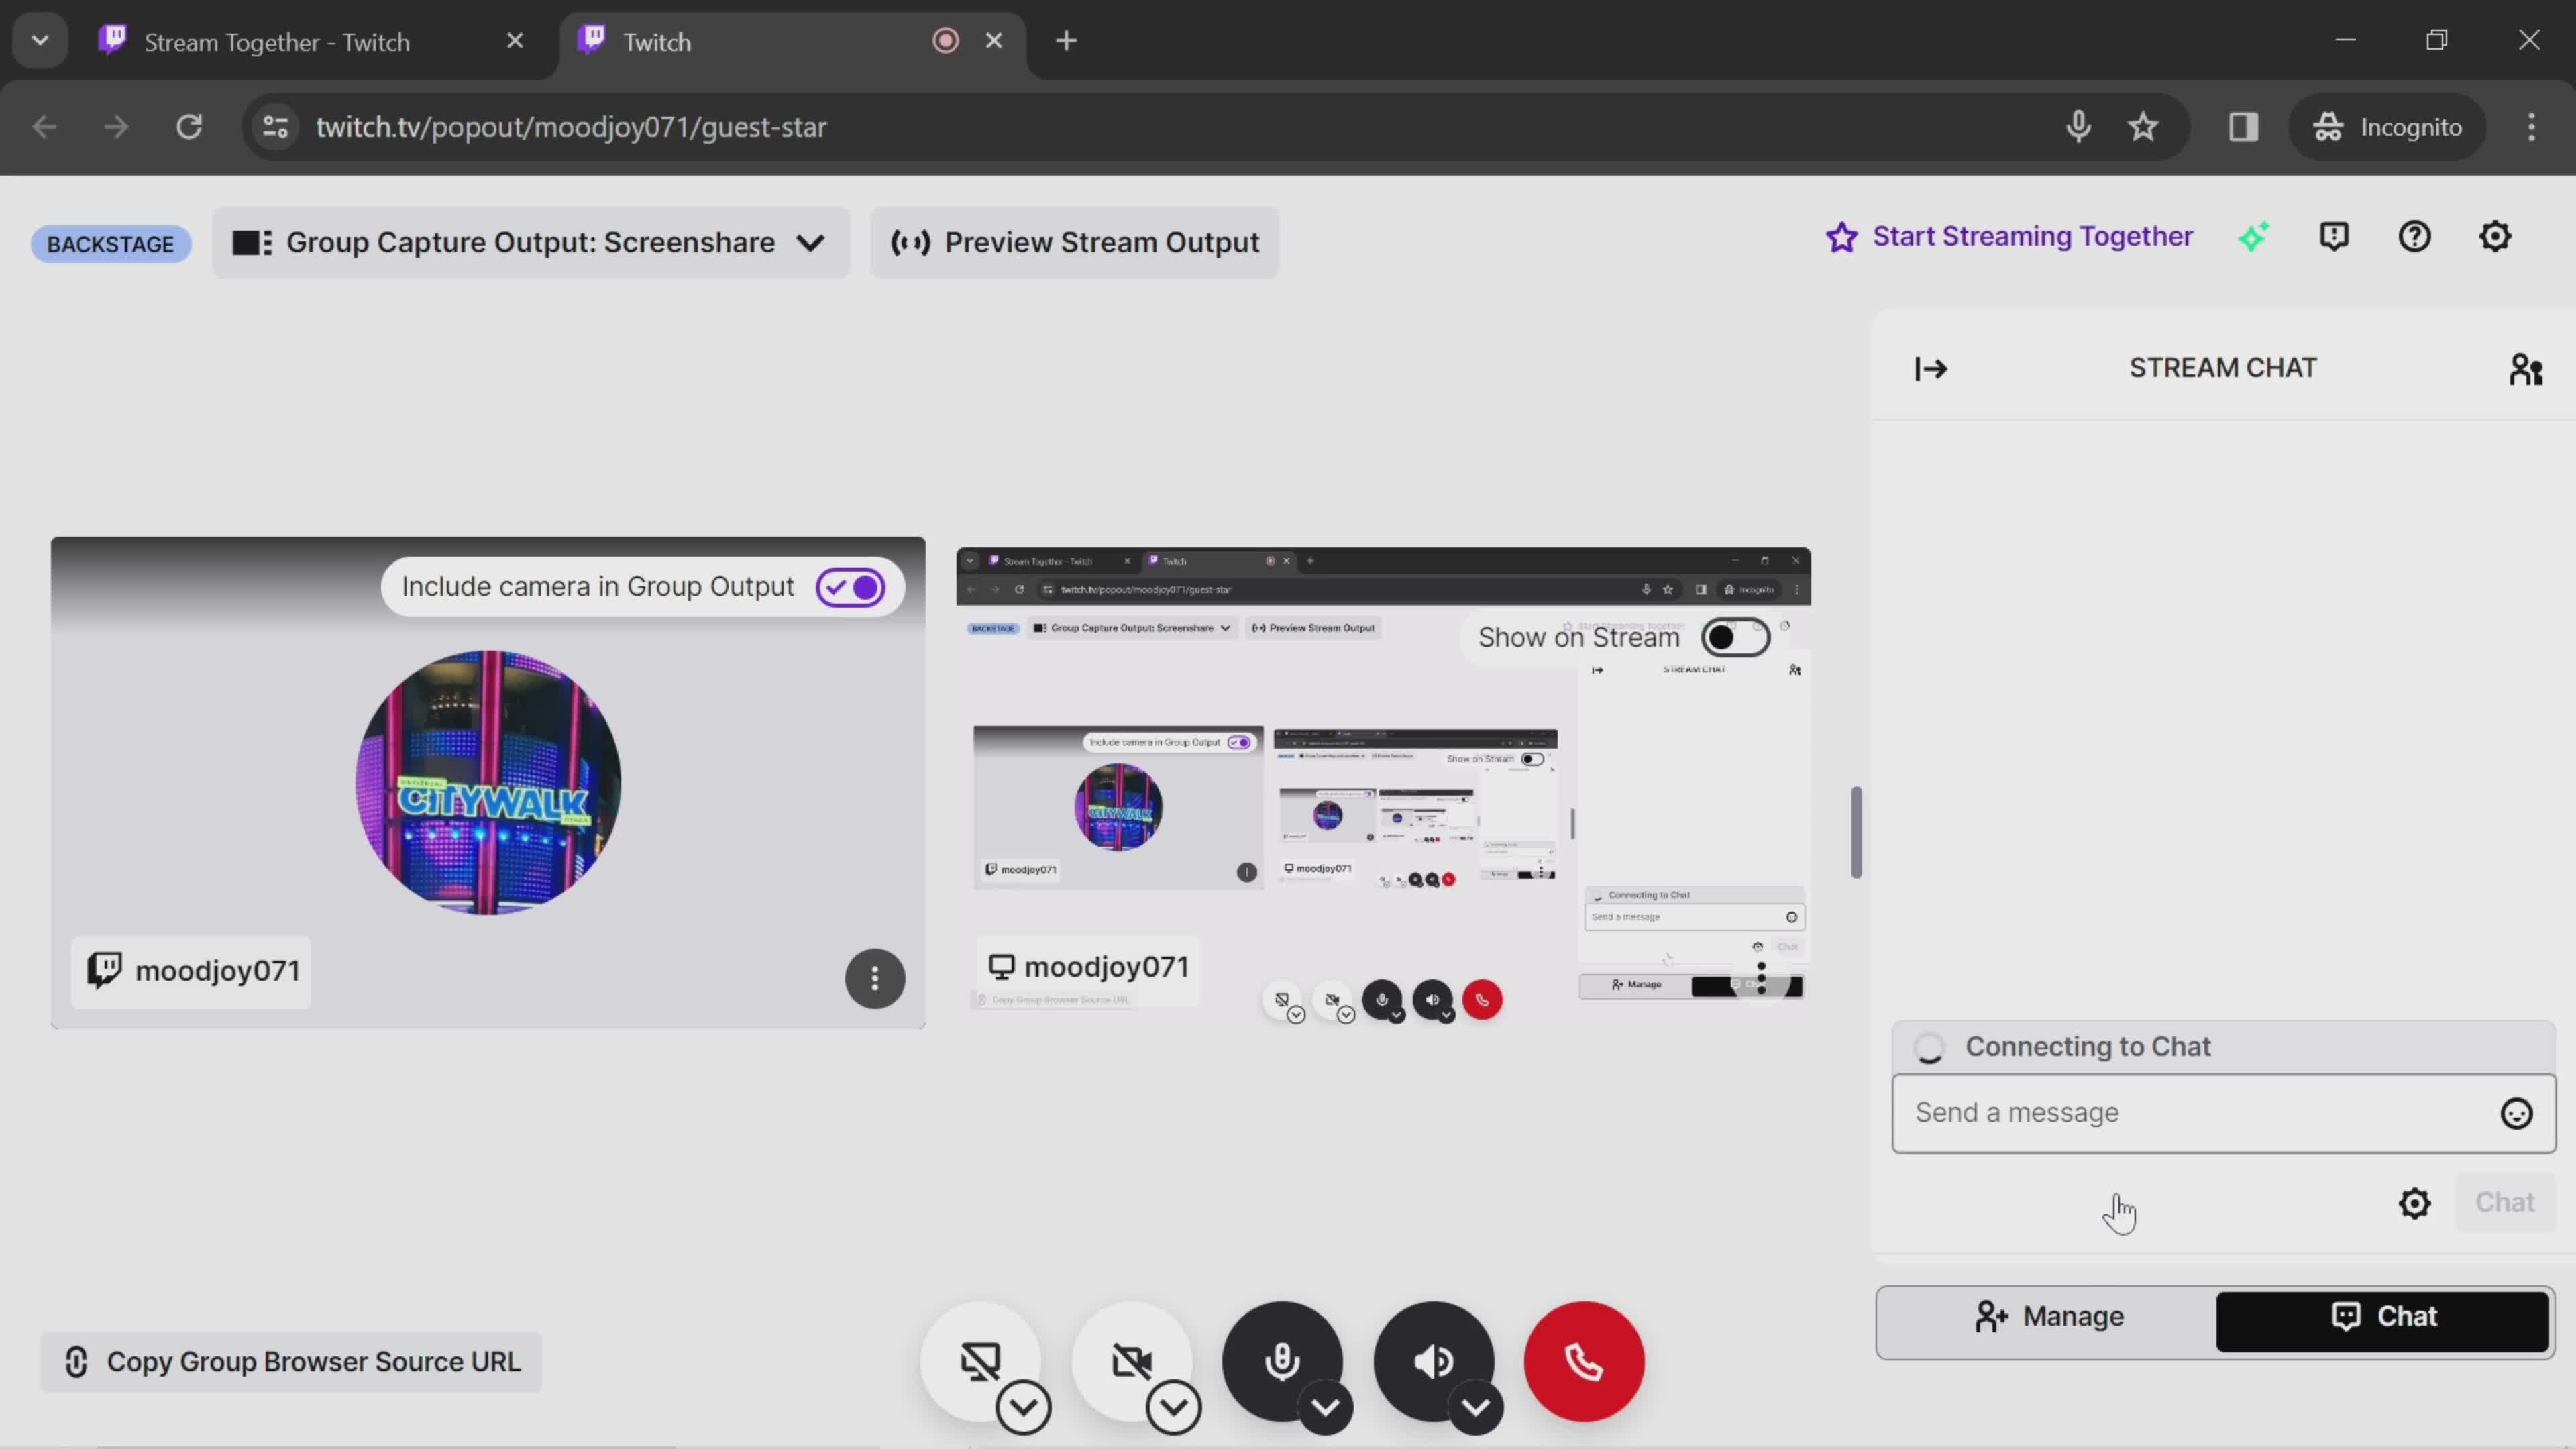Open the emote picker smiley icon
This screenshot has height=1449, width=2576.
2516,1113
